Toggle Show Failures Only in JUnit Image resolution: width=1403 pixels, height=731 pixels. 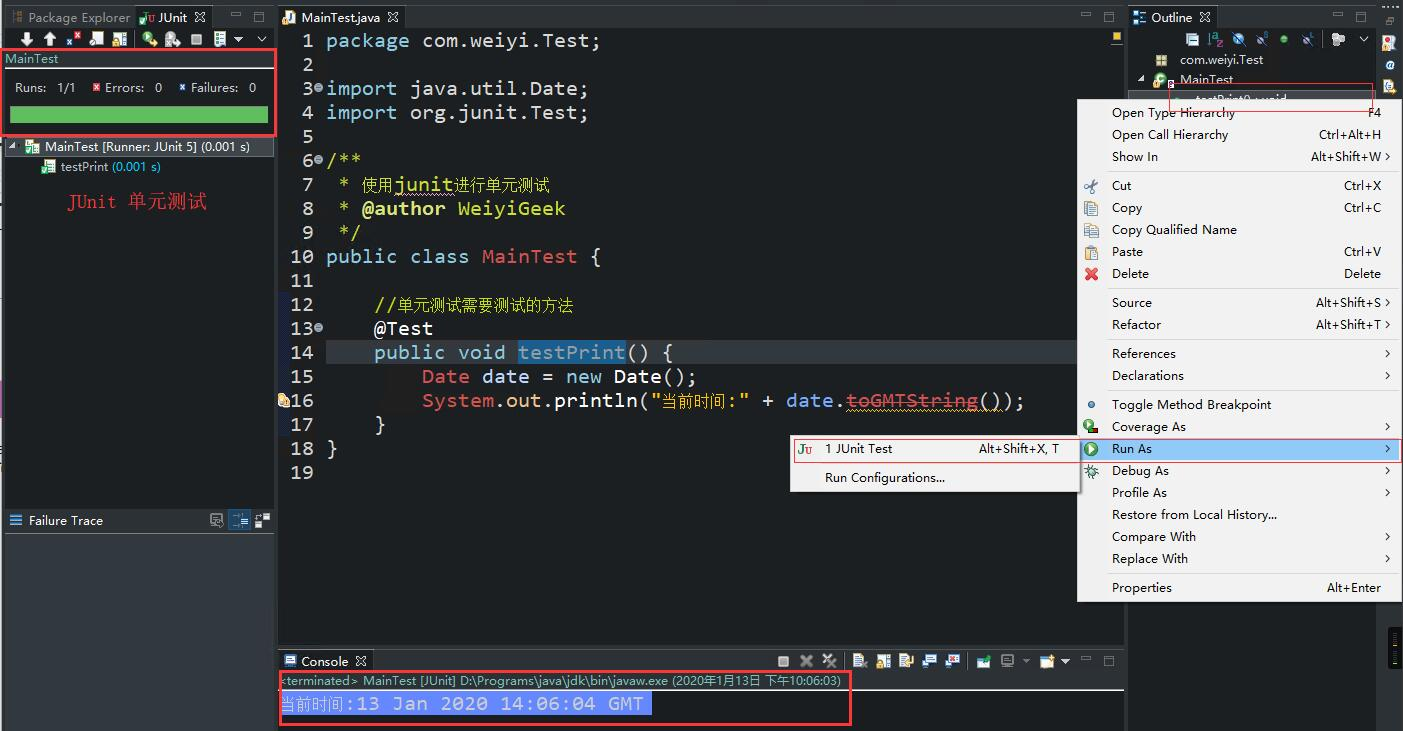pyautogui.click(x=73, y=39)
